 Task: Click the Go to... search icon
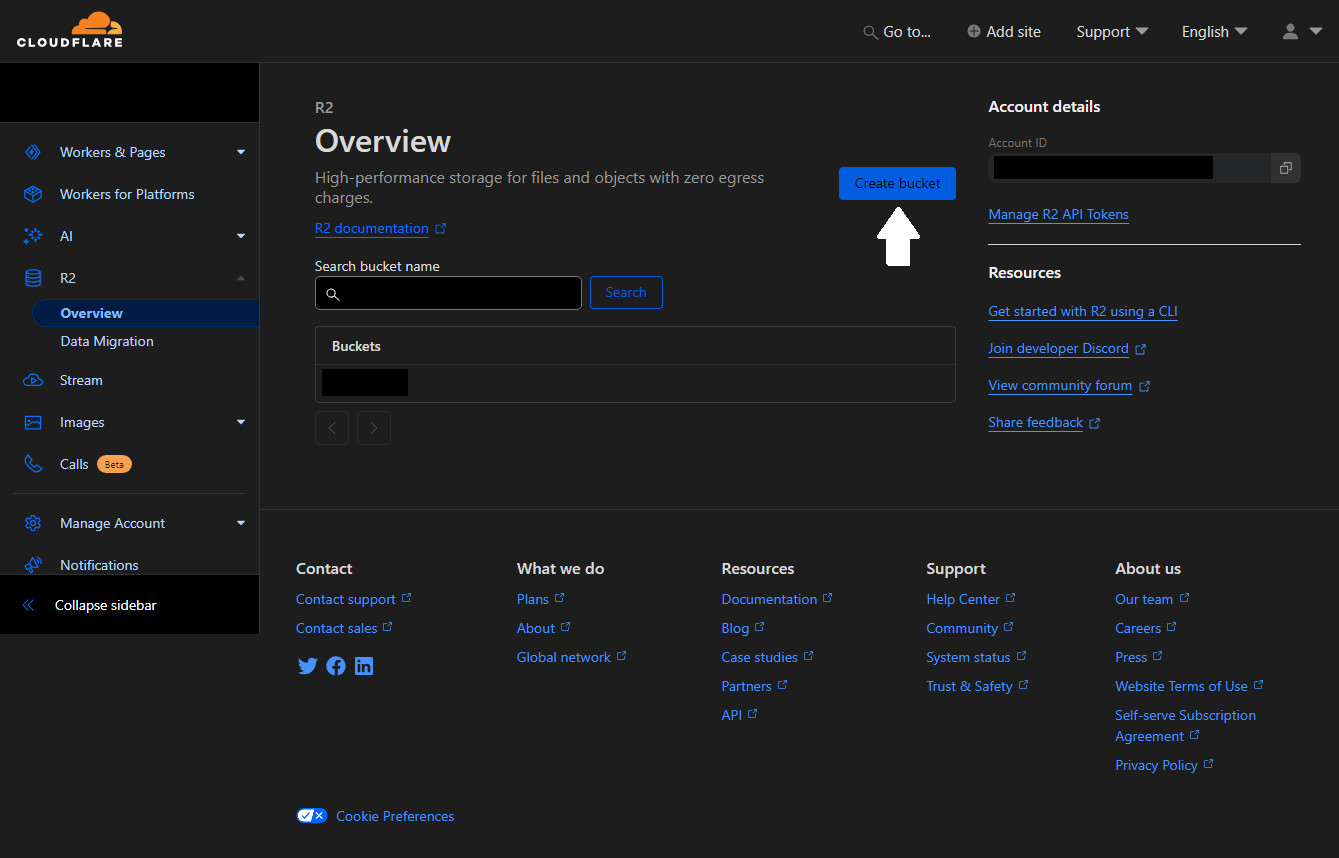[868, 32]
